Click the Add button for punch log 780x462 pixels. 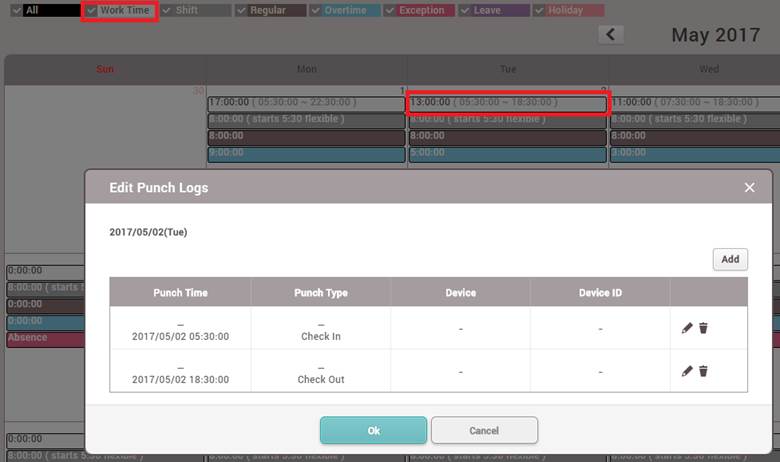730,259
